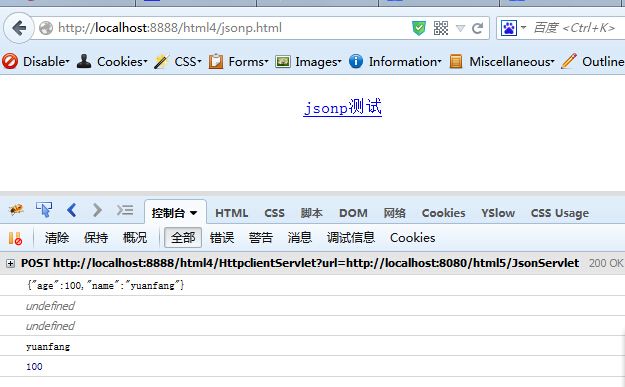Filter console by 错误 errors
625x387 pixels.
[222, 238]
